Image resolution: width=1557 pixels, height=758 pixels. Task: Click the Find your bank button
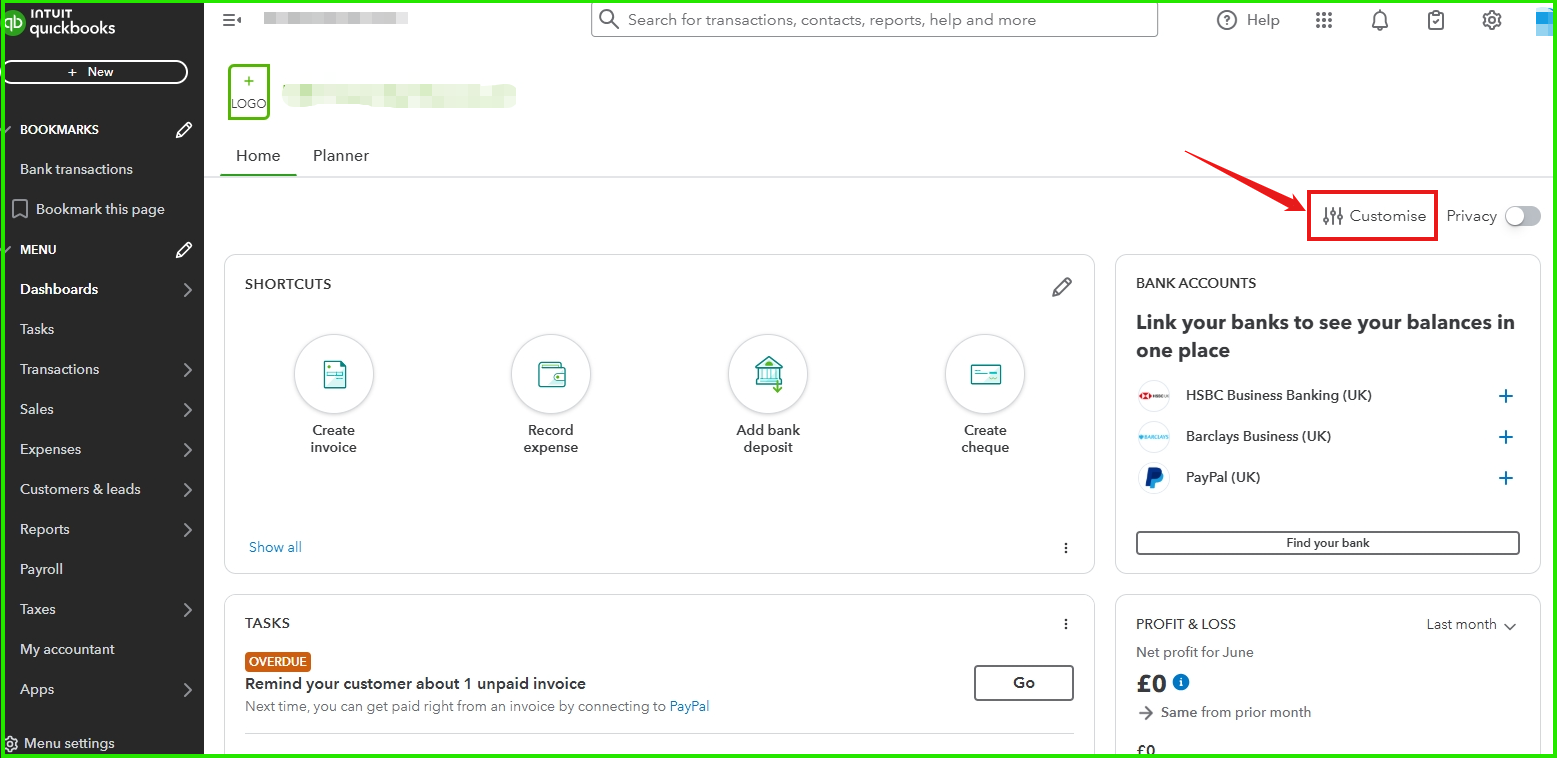(1328, 543)
